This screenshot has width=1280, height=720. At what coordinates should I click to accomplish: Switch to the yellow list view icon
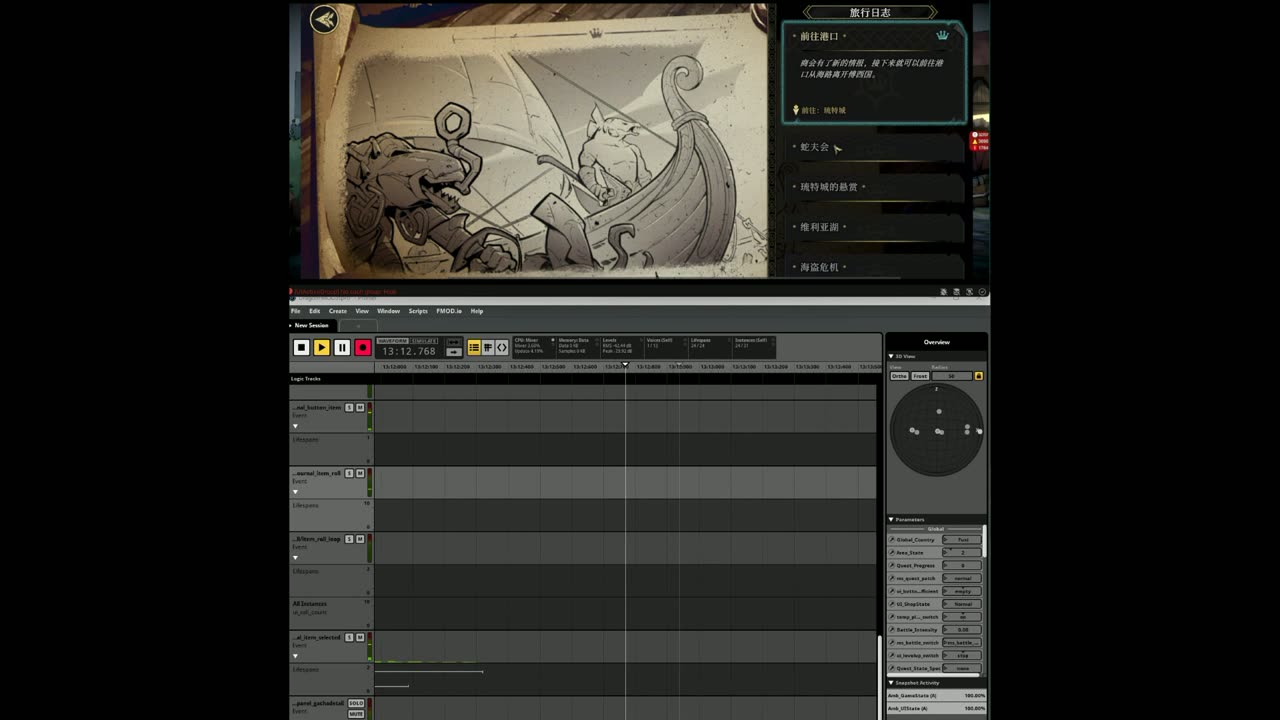point(474,347)
